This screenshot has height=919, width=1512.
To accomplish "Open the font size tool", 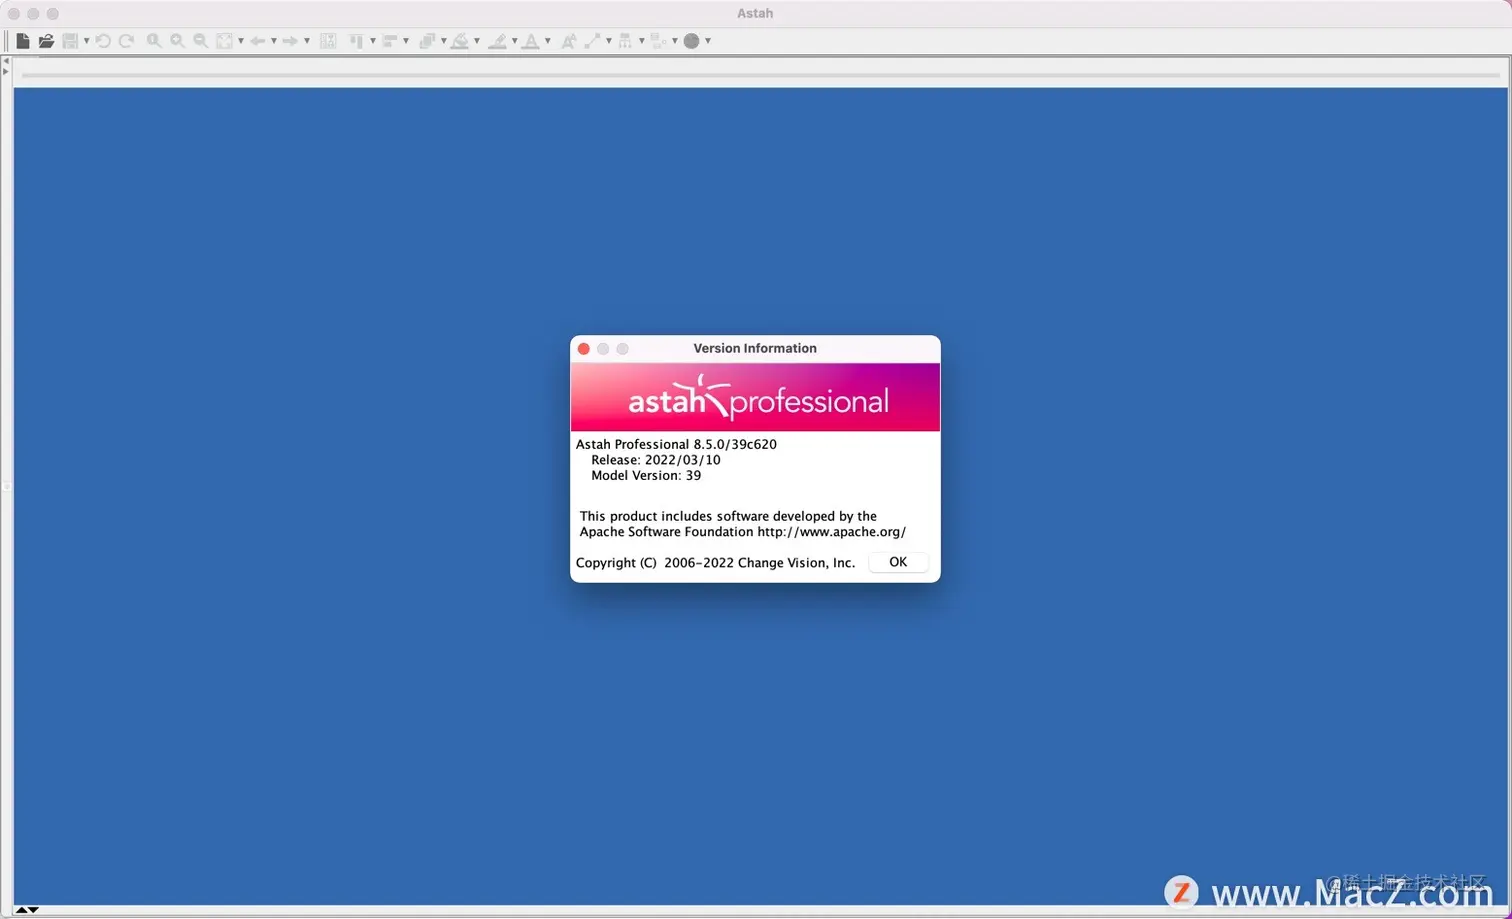I will [x=569, y=41].
